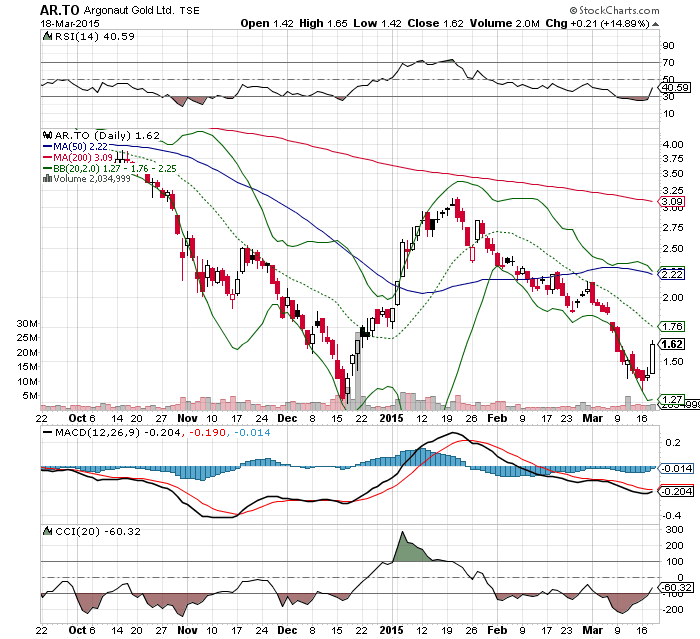Click the AR.TO ticker symbol title
Viewport: 700px width, 639px height.
tap(59, 10)
